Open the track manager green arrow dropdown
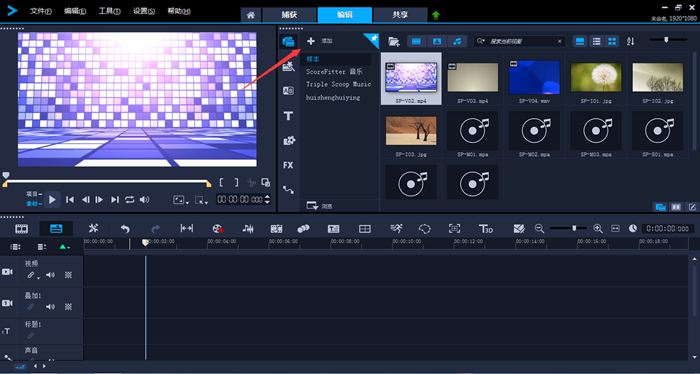Viewport: 700px width, 374px height. [x=65, y=247]
